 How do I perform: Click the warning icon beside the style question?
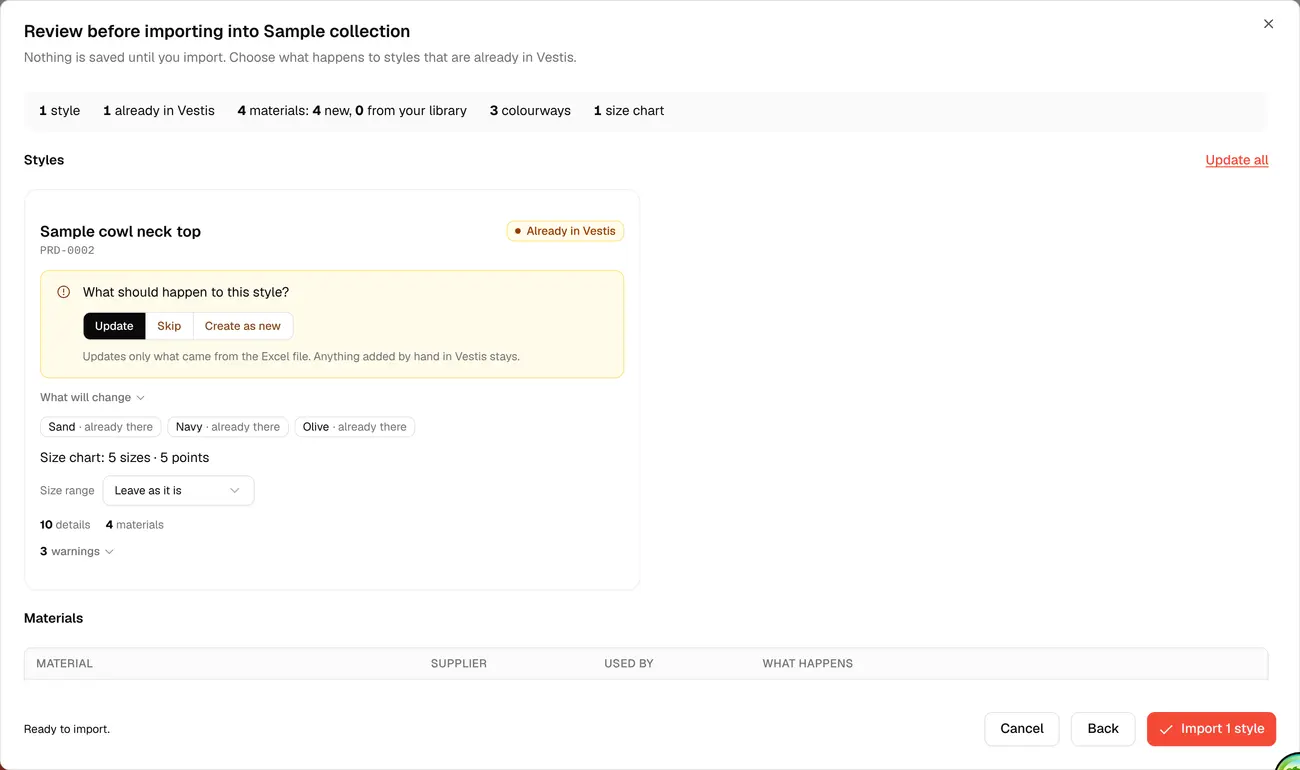64,292
